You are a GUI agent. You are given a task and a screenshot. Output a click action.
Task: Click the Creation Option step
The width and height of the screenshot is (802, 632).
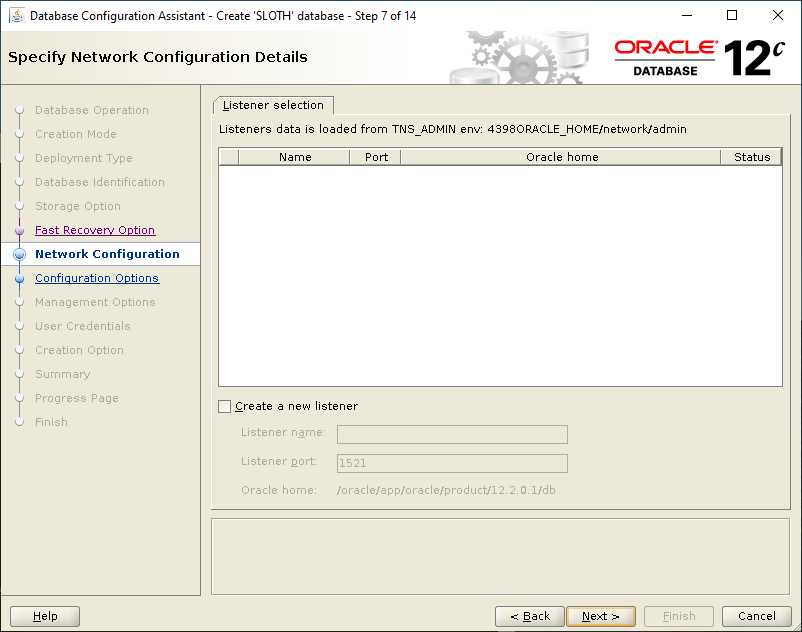click(x=79, y=350)
